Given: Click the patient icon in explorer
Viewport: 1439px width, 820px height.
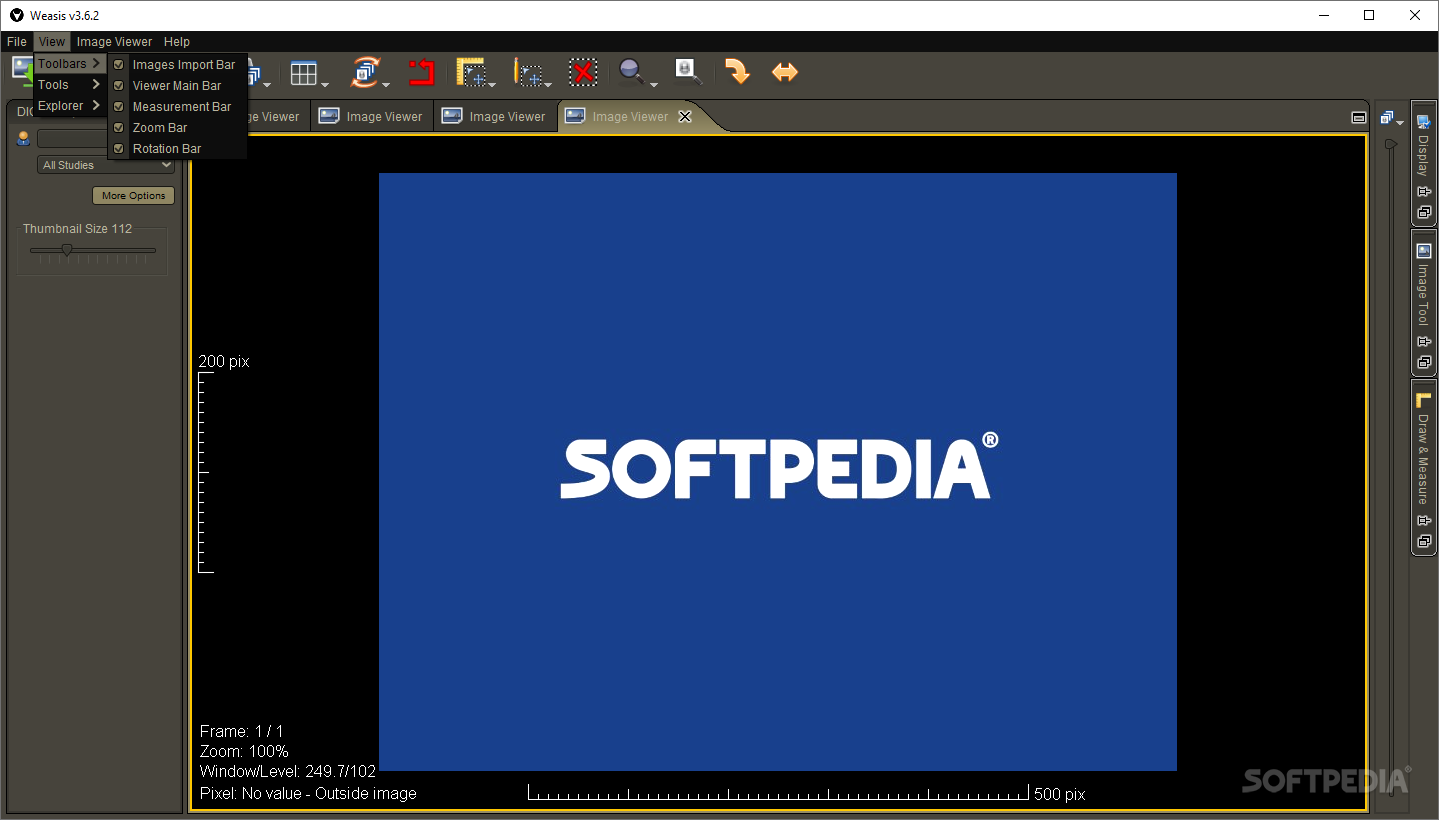Looking at the screenshot, I should (24, 139).
